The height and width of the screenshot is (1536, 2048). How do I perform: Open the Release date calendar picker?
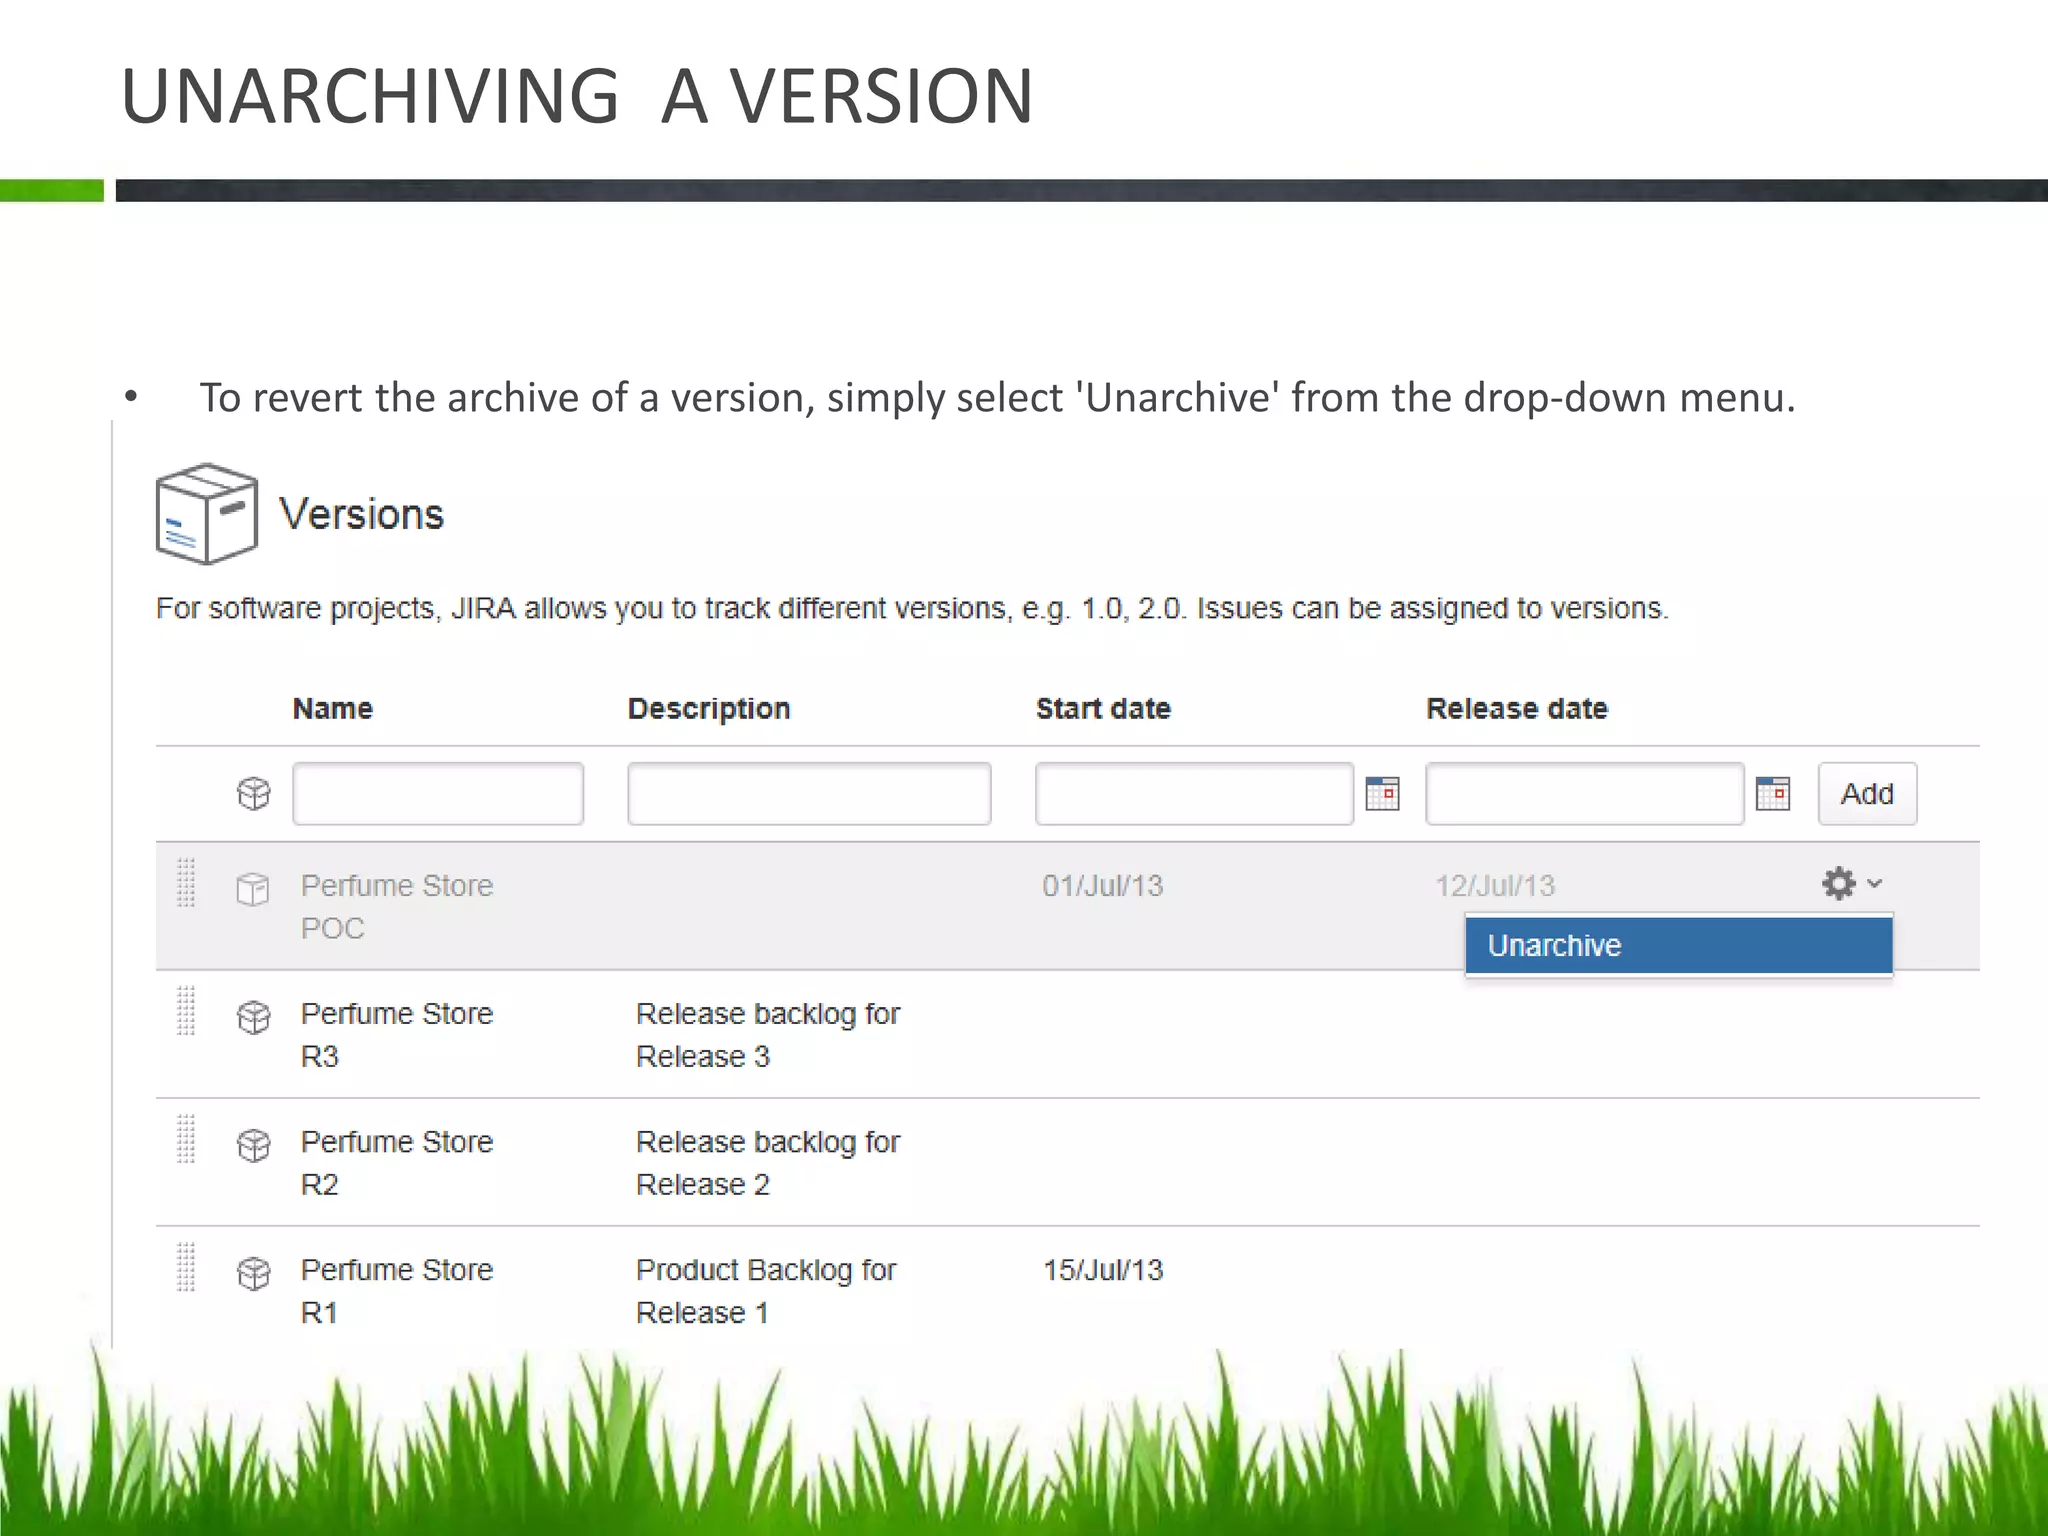tap(1772, 794)
